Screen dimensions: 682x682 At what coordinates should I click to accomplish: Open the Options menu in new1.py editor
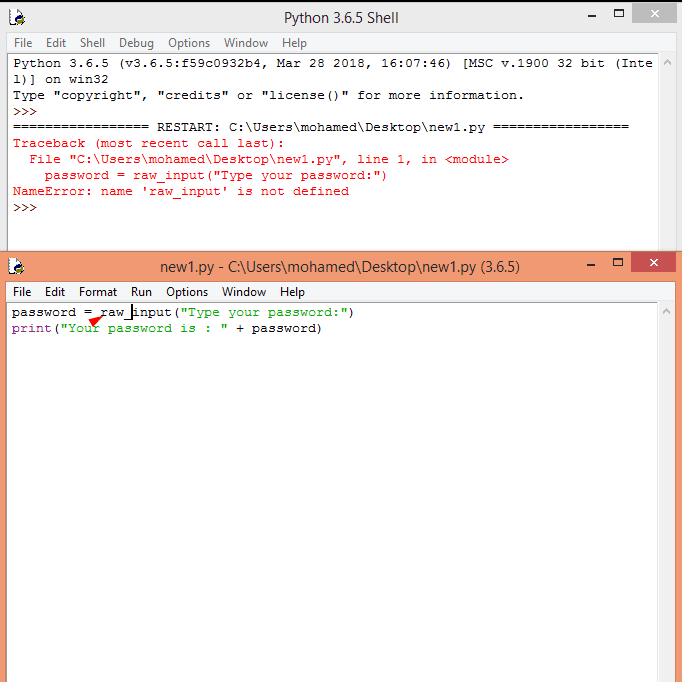point(187,292)
